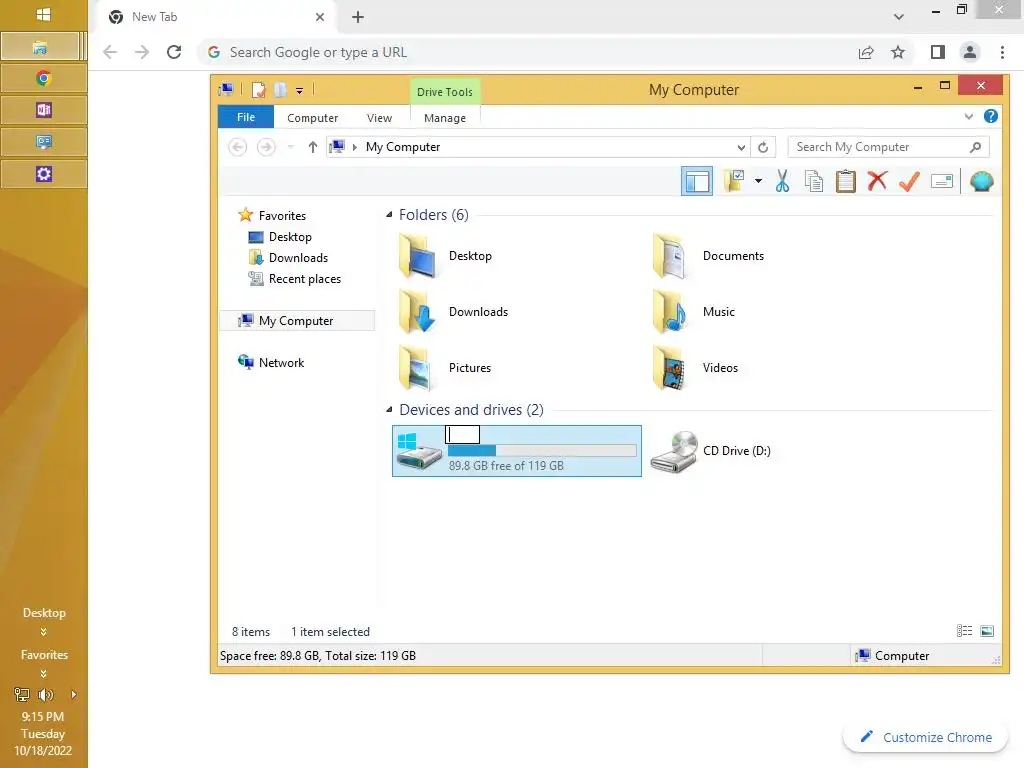Click the Explorer Back arrow
Image resolution: width=1024 pixels, height=768 pixels.
238,147
